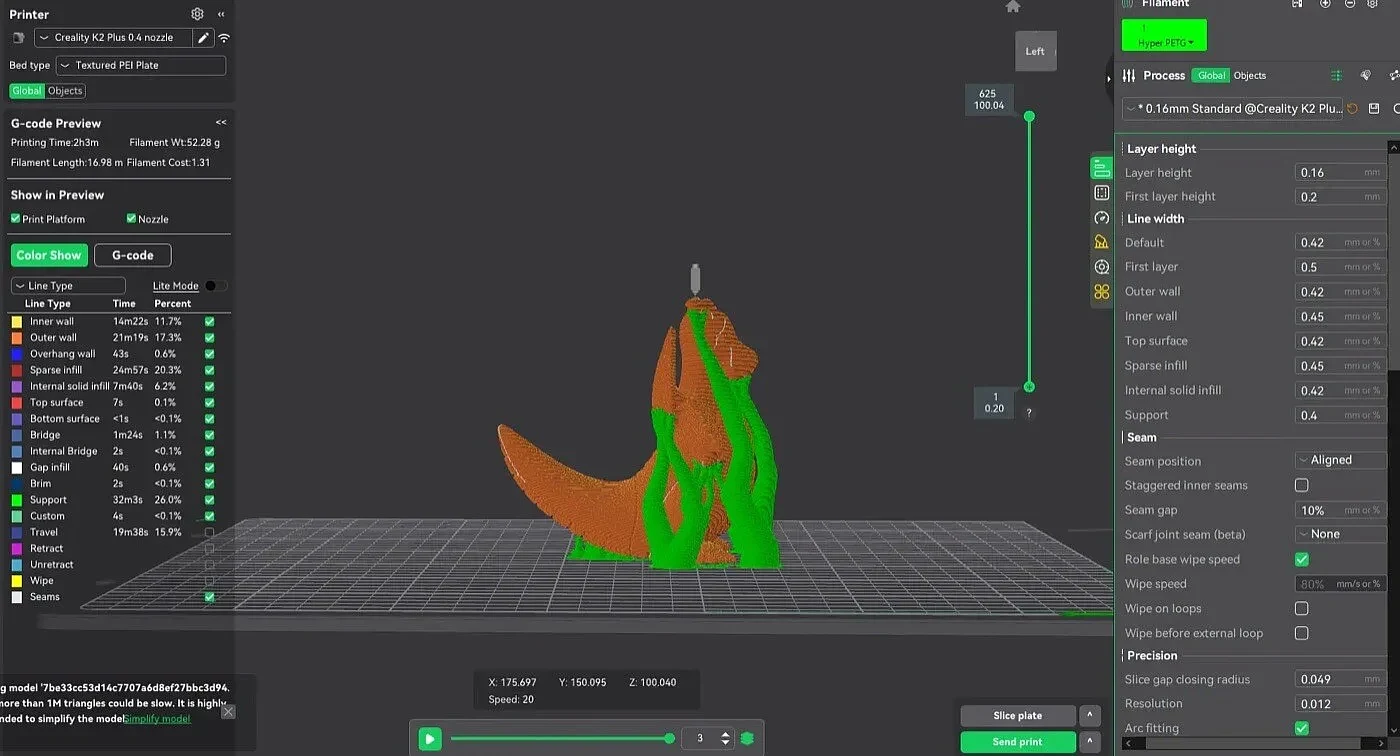Click the Color Show button
Screen dimensions: 1400x756
click(x=49, y=255)
